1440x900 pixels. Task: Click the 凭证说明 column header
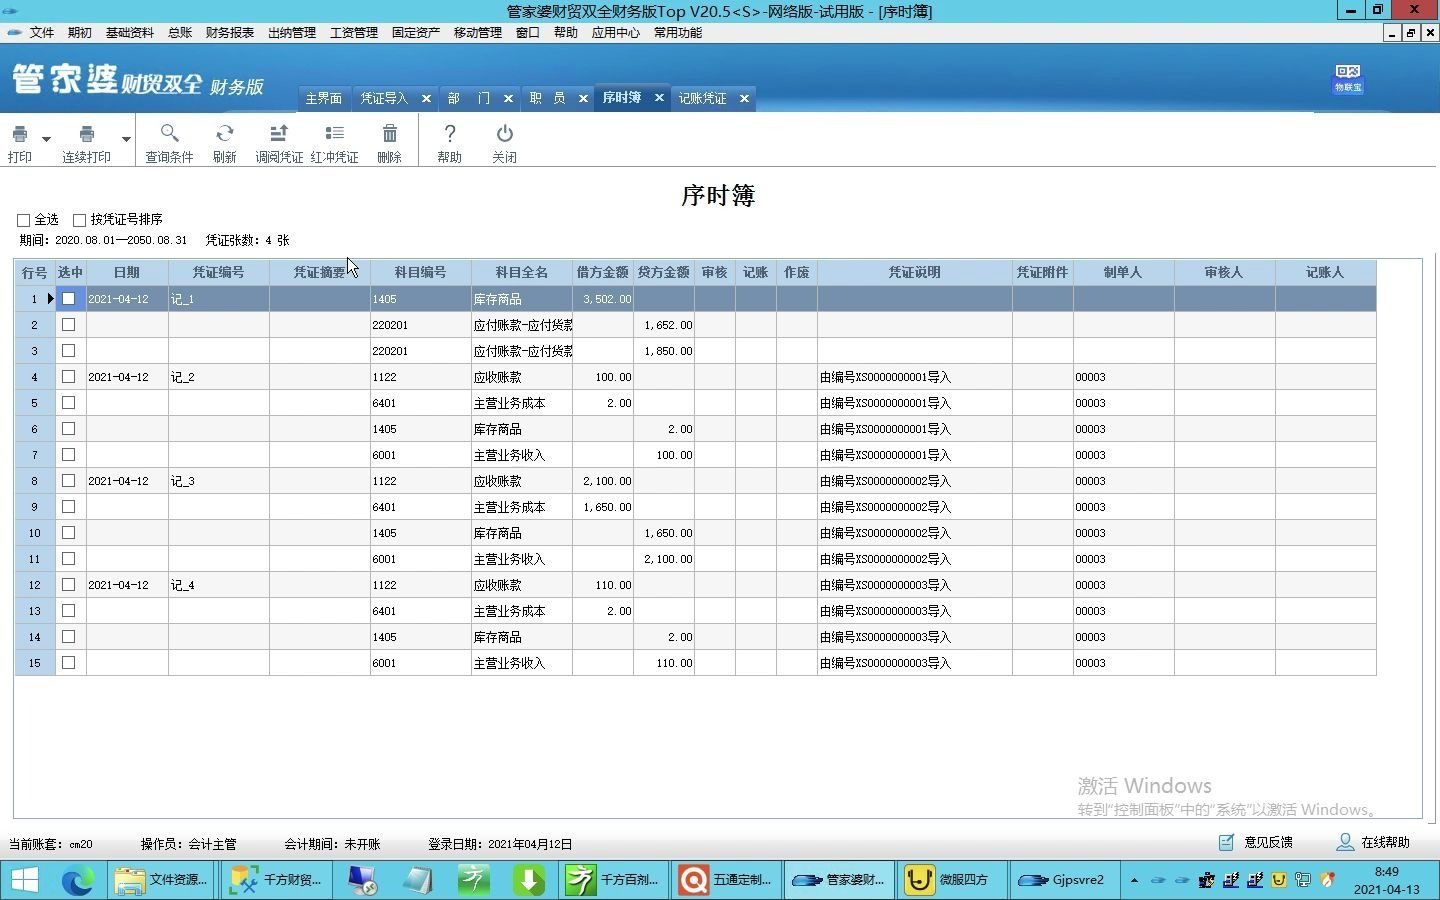tap(914, 272)
